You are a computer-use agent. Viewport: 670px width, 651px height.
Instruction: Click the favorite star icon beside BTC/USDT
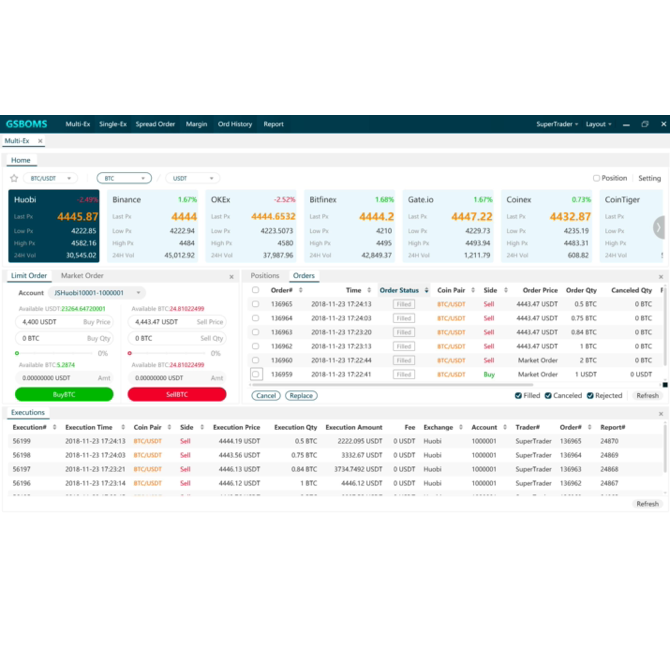(x=14, y=179)
